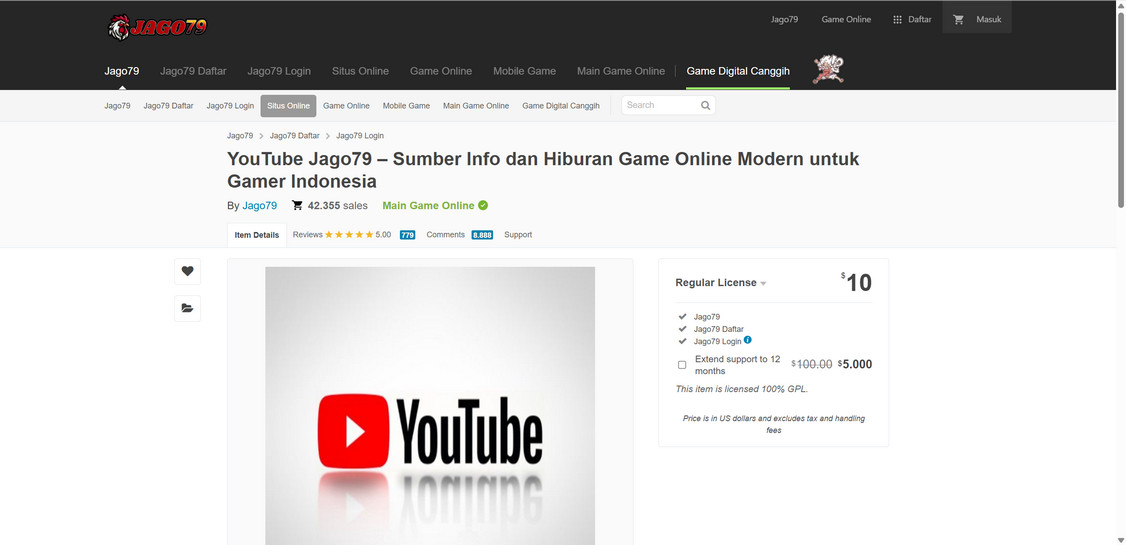Click the Daftar grid icon in header

click(897, 19)
